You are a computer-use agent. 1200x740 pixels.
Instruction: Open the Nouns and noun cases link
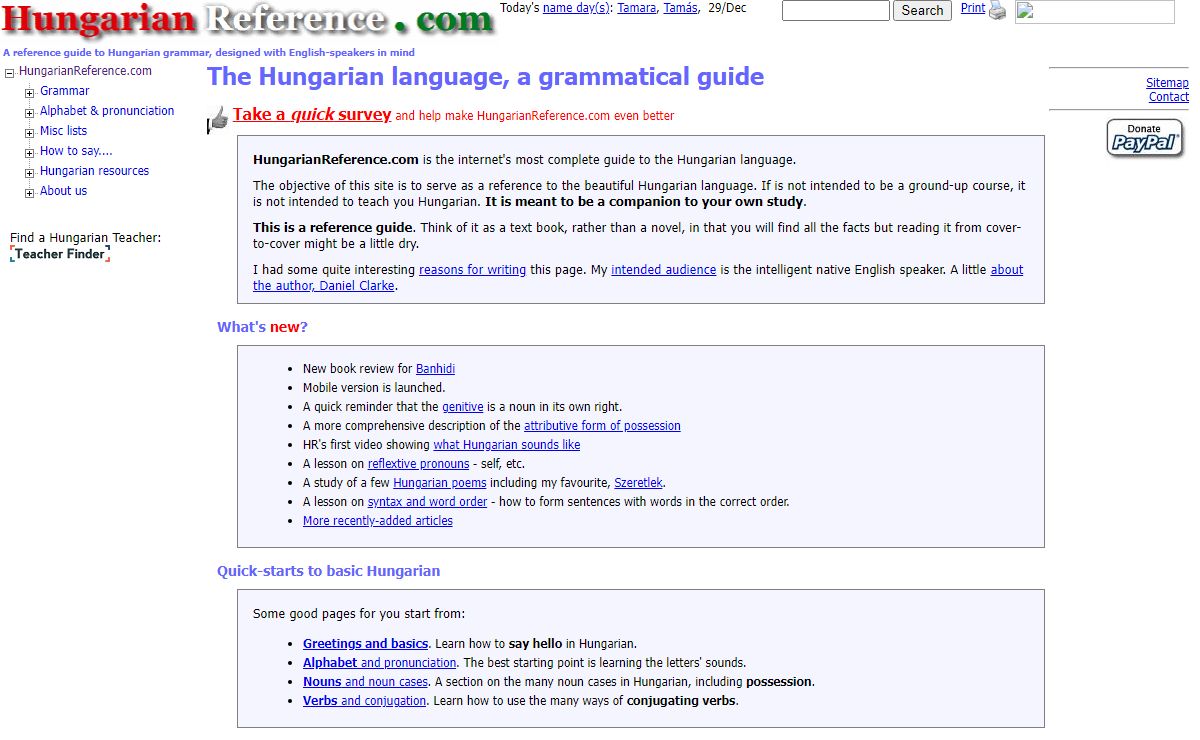pos(366,682)
